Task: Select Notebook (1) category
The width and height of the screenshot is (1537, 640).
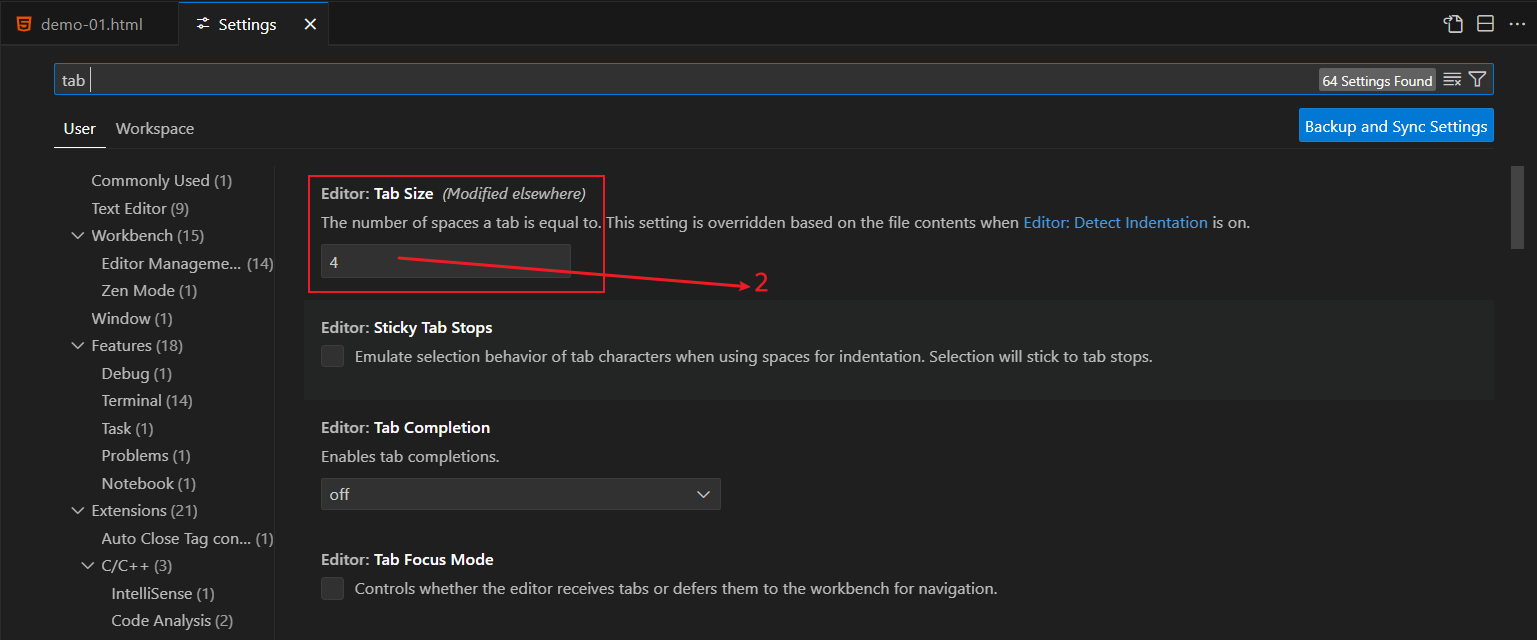Action: tap(149, 484)
